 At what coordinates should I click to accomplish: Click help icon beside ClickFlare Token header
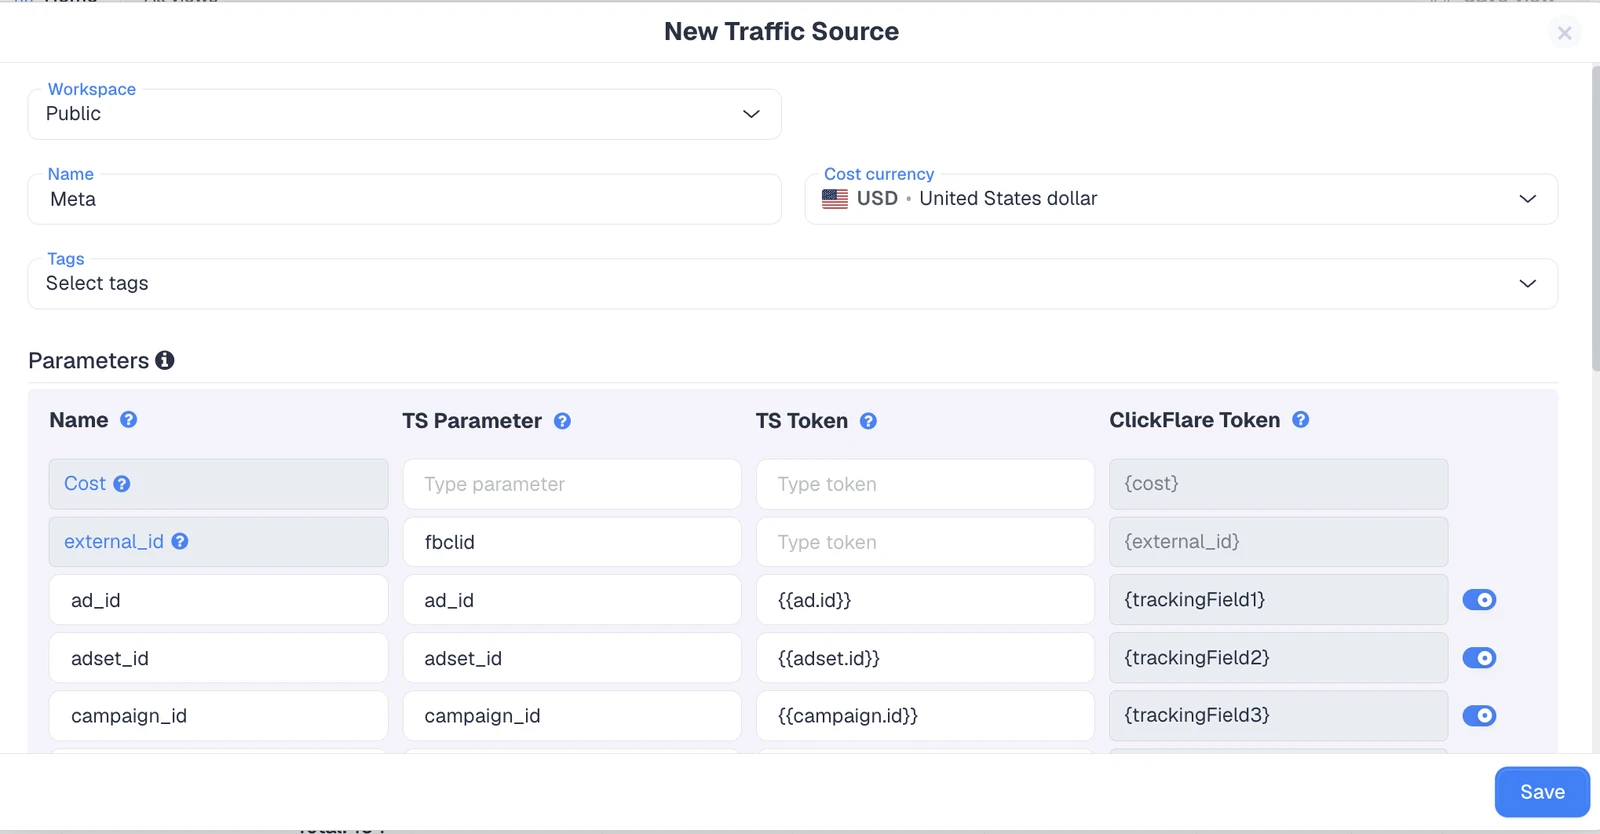(1300, 420)
